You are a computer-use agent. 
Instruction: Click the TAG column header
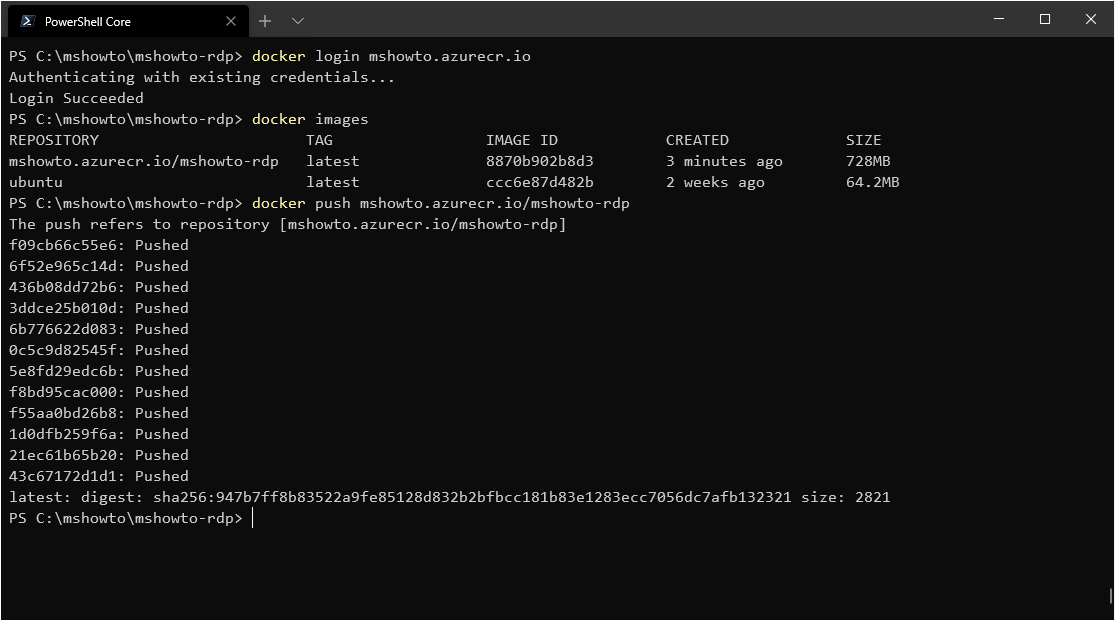tap(319, 140)
